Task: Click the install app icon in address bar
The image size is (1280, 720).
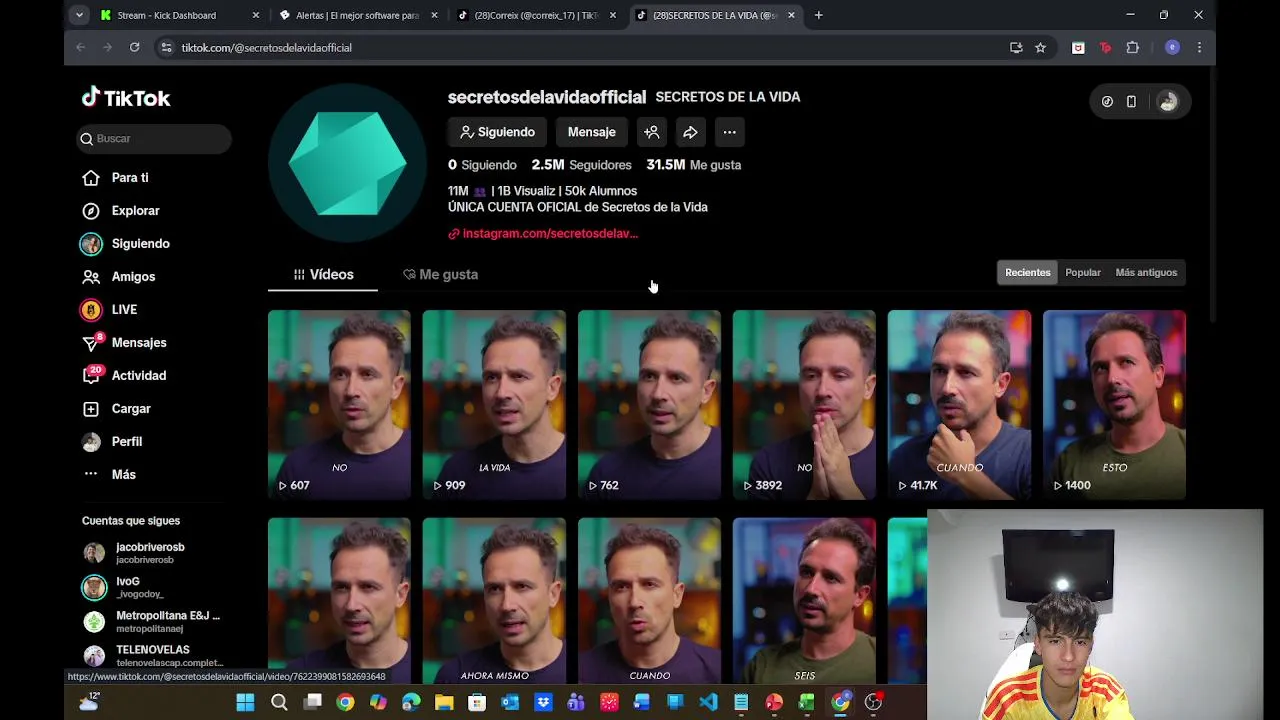Action: (1016, 47)
